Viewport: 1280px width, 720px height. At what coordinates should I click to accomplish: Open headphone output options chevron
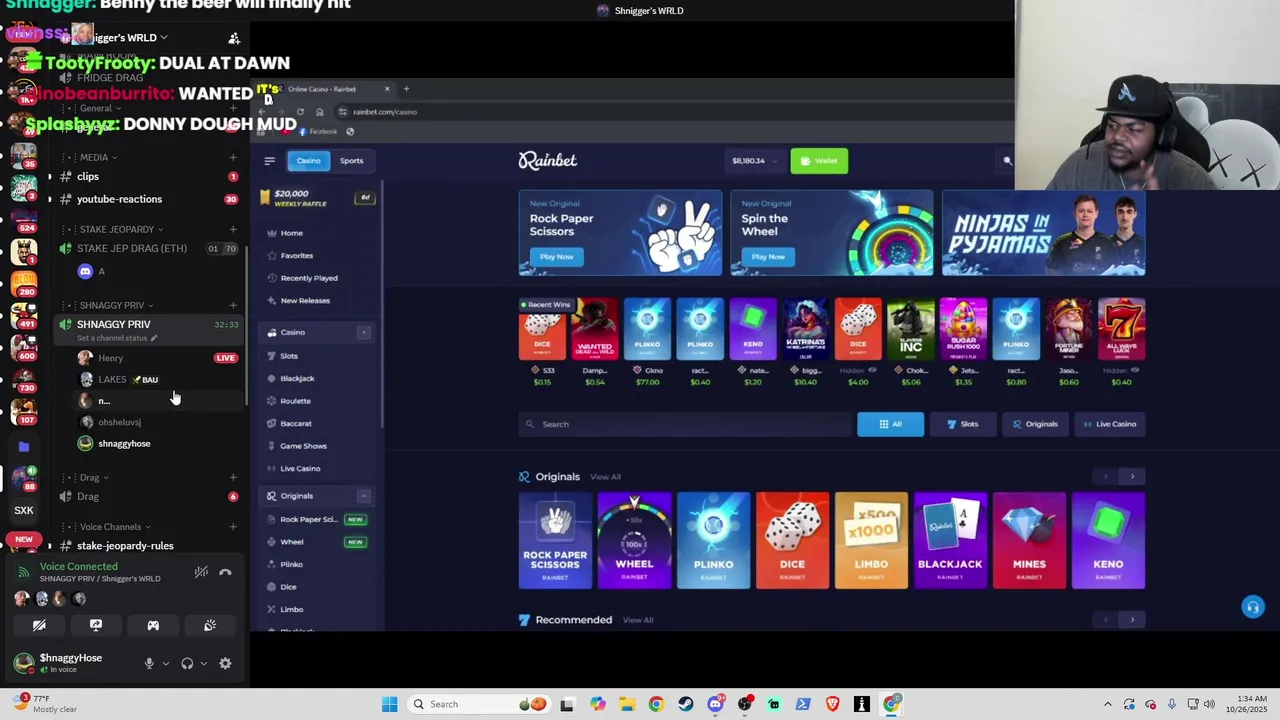203,663
